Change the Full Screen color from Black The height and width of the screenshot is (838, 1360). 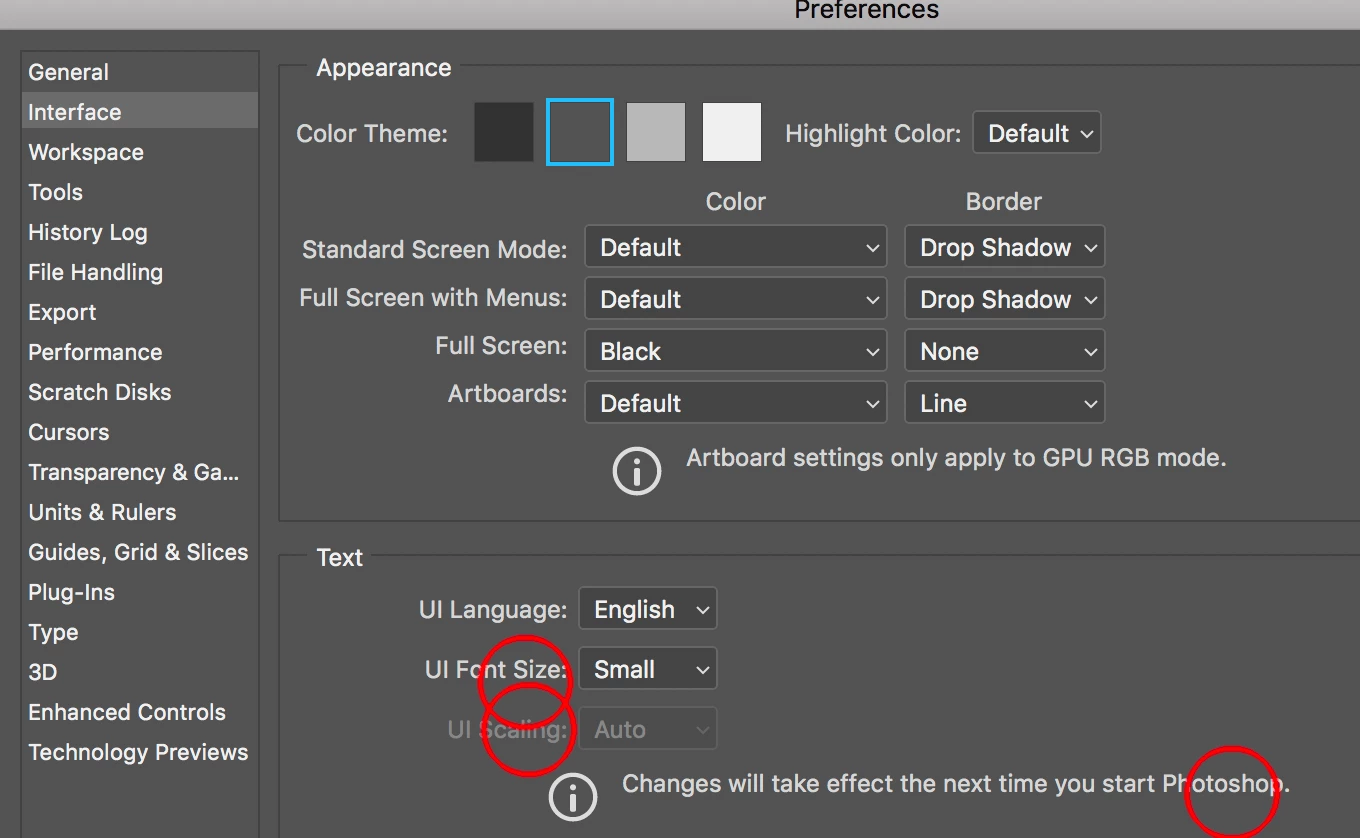click(735, 350)
